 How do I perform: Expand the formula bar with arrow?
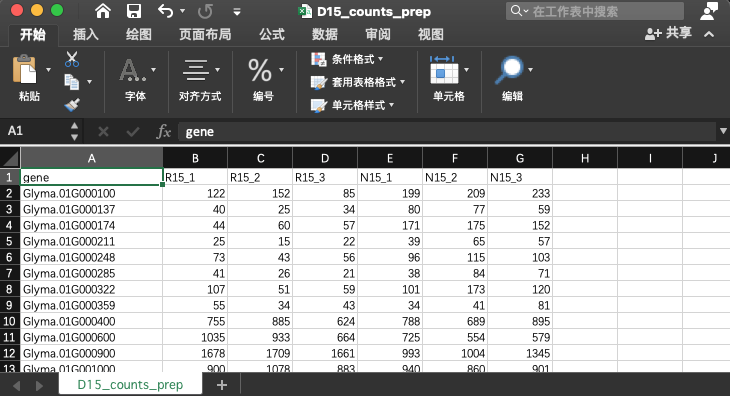point(723,131)
